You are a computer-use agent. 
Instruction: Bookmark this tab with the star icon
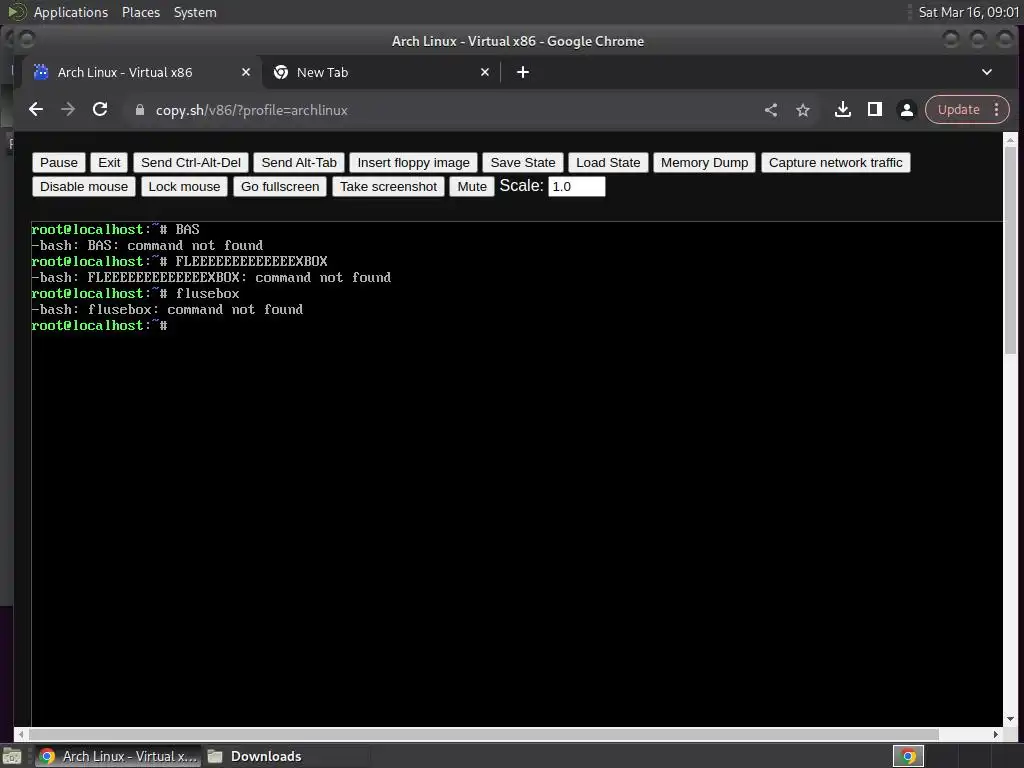(803, 110)
